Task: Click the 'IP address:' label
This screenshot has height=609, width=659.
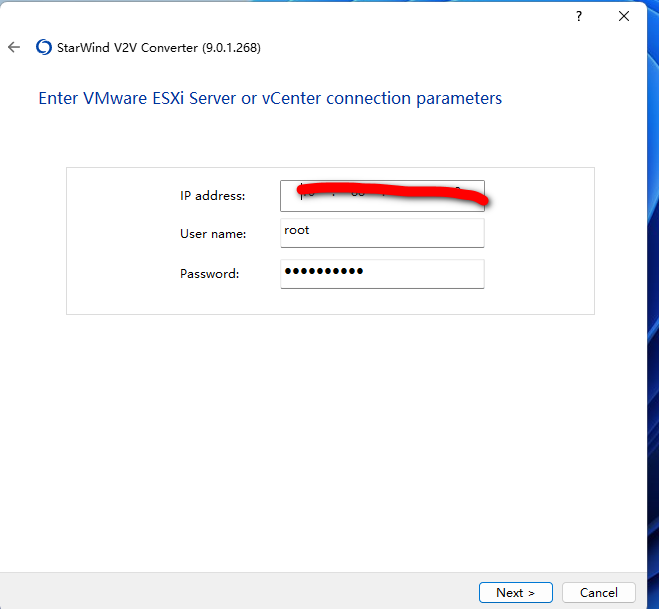Action: tap(212, 196)
